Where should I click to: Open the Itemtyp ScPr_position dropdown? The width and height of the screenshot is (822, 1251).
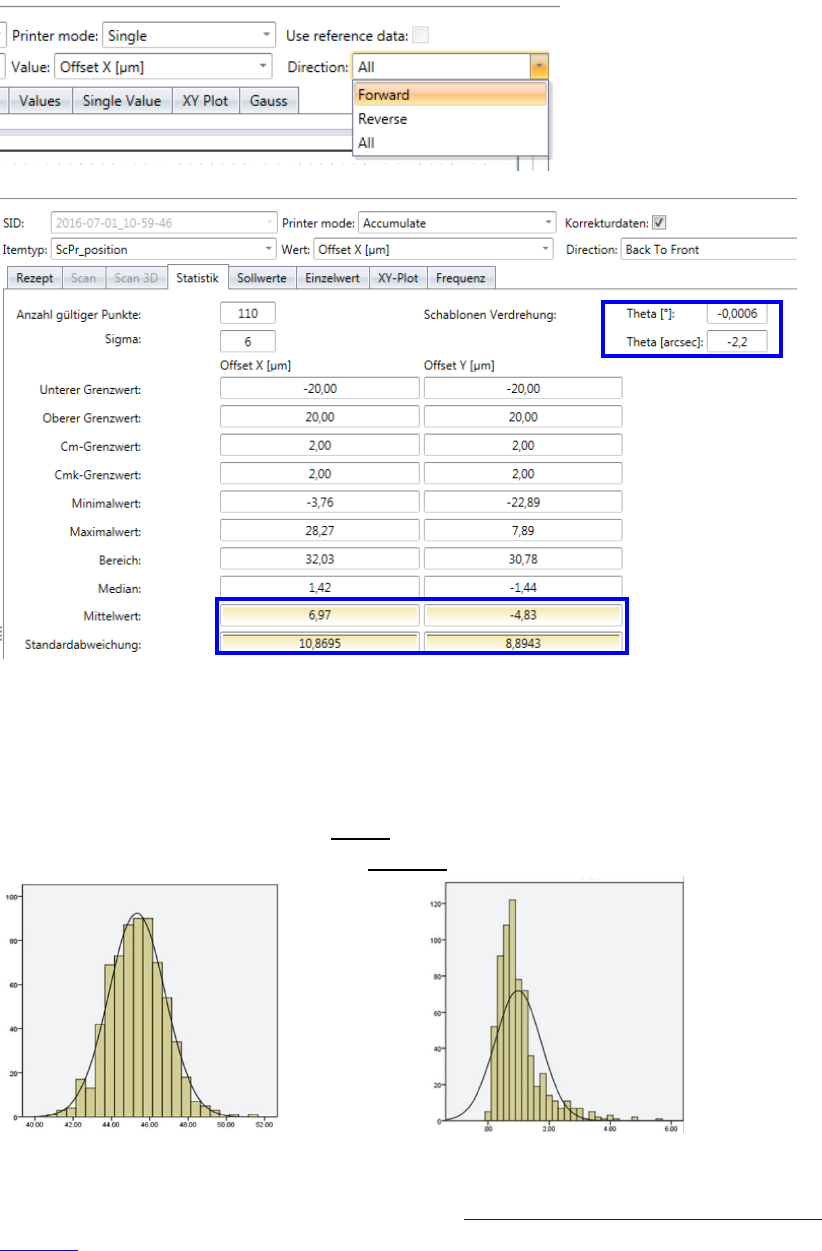269,249
